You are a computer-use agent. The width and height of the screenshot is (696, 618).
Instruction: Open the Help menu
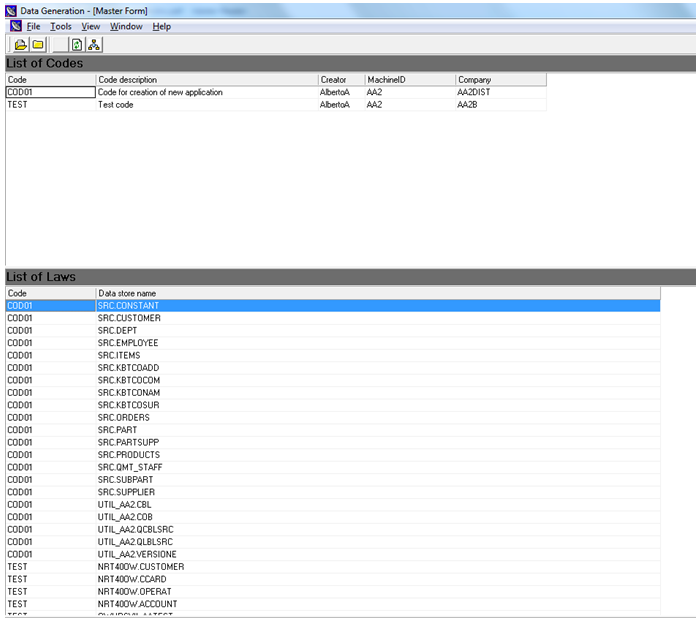[x=162, y=27]
